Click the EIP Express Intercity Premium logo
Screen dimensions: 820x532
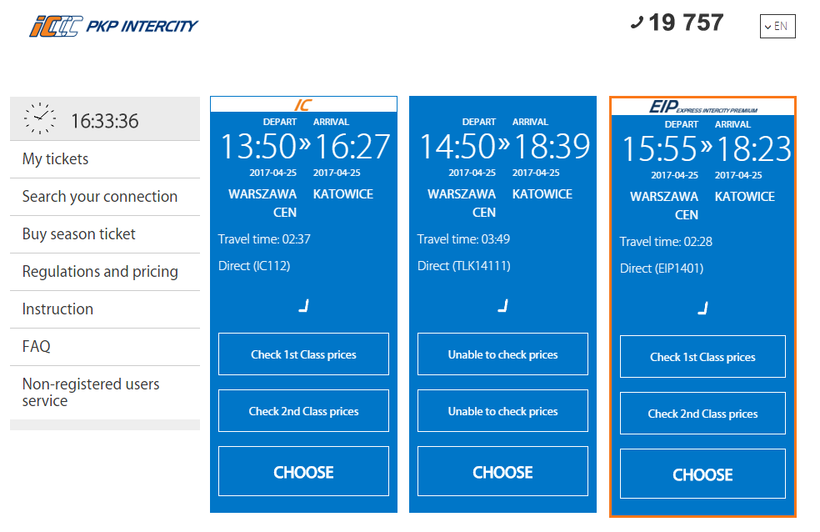[702, 106]
